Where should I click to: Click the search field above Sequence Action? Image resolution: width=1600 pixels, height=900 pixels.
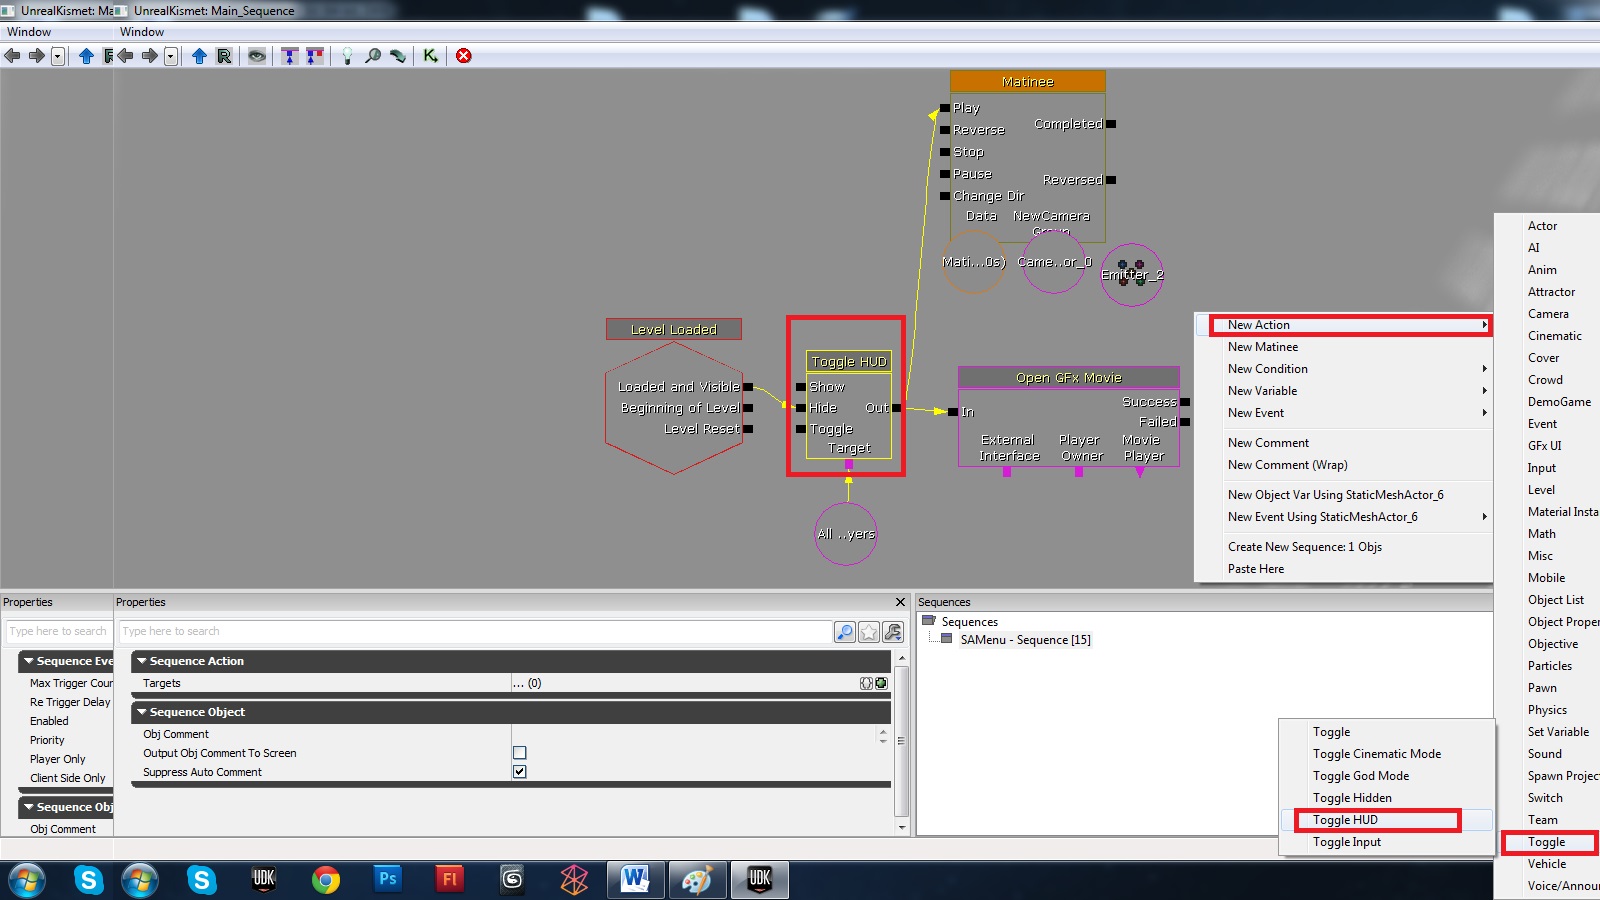tap(476, 632)
